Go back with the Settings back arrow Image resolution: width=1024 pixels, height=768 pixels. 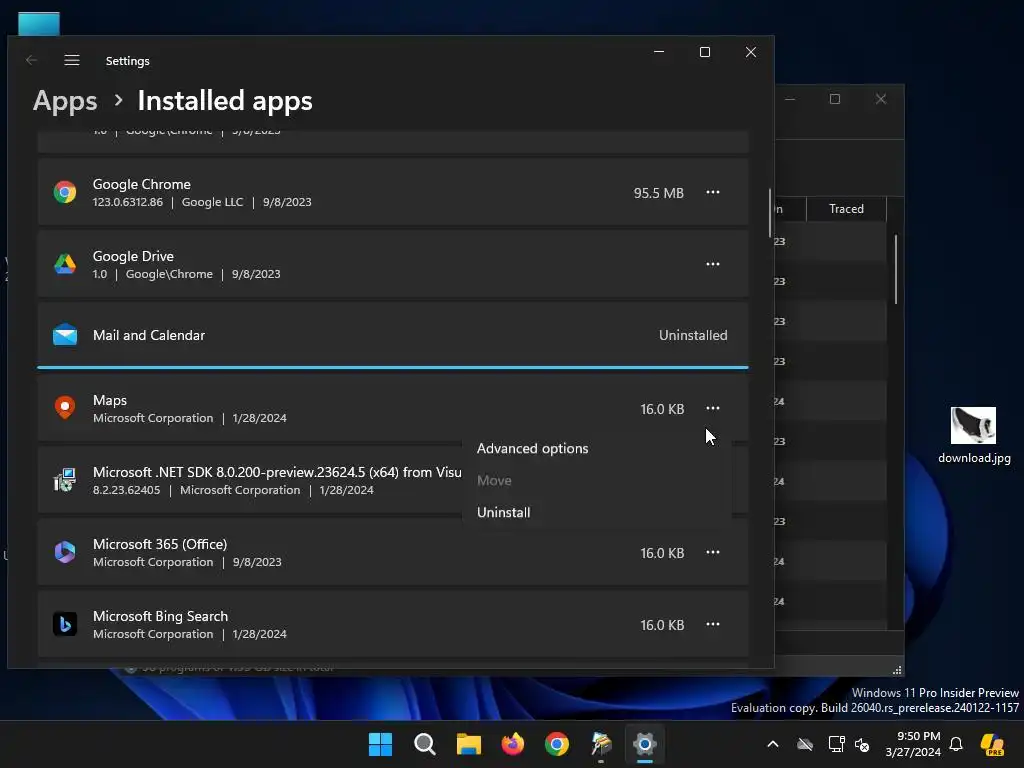(x=31, y=60)
